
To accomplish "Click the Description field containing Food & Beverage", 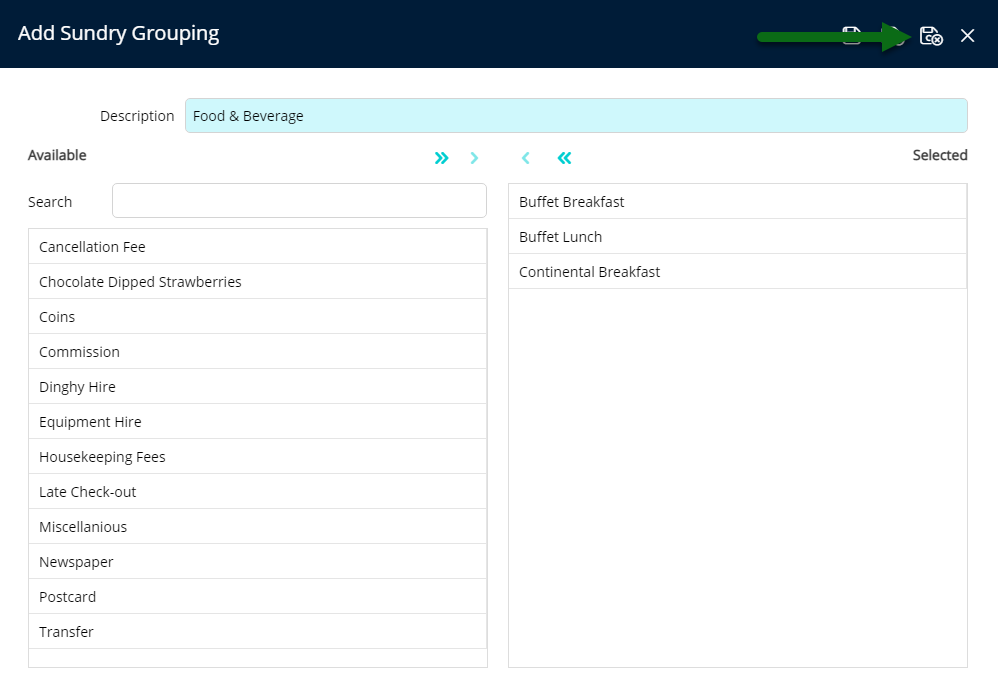I will 576,116.
